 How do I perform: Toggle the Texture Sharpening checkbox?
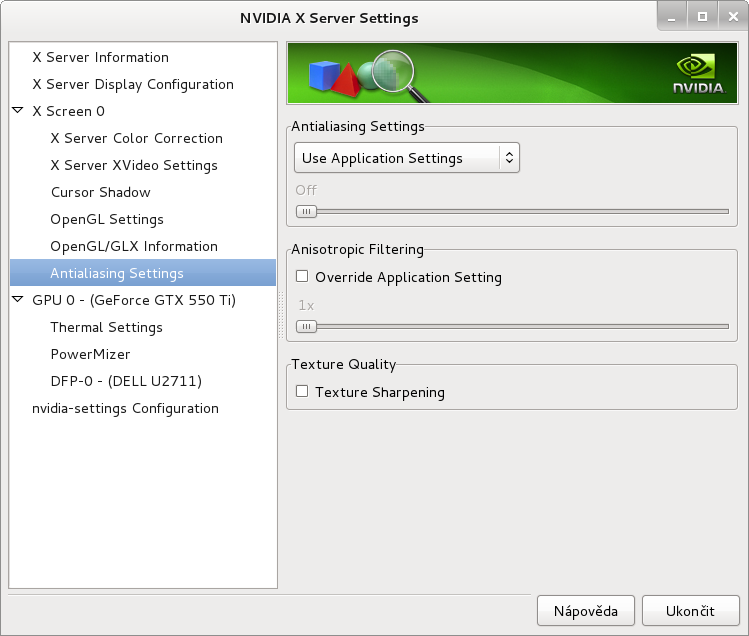tap(302, 391)
